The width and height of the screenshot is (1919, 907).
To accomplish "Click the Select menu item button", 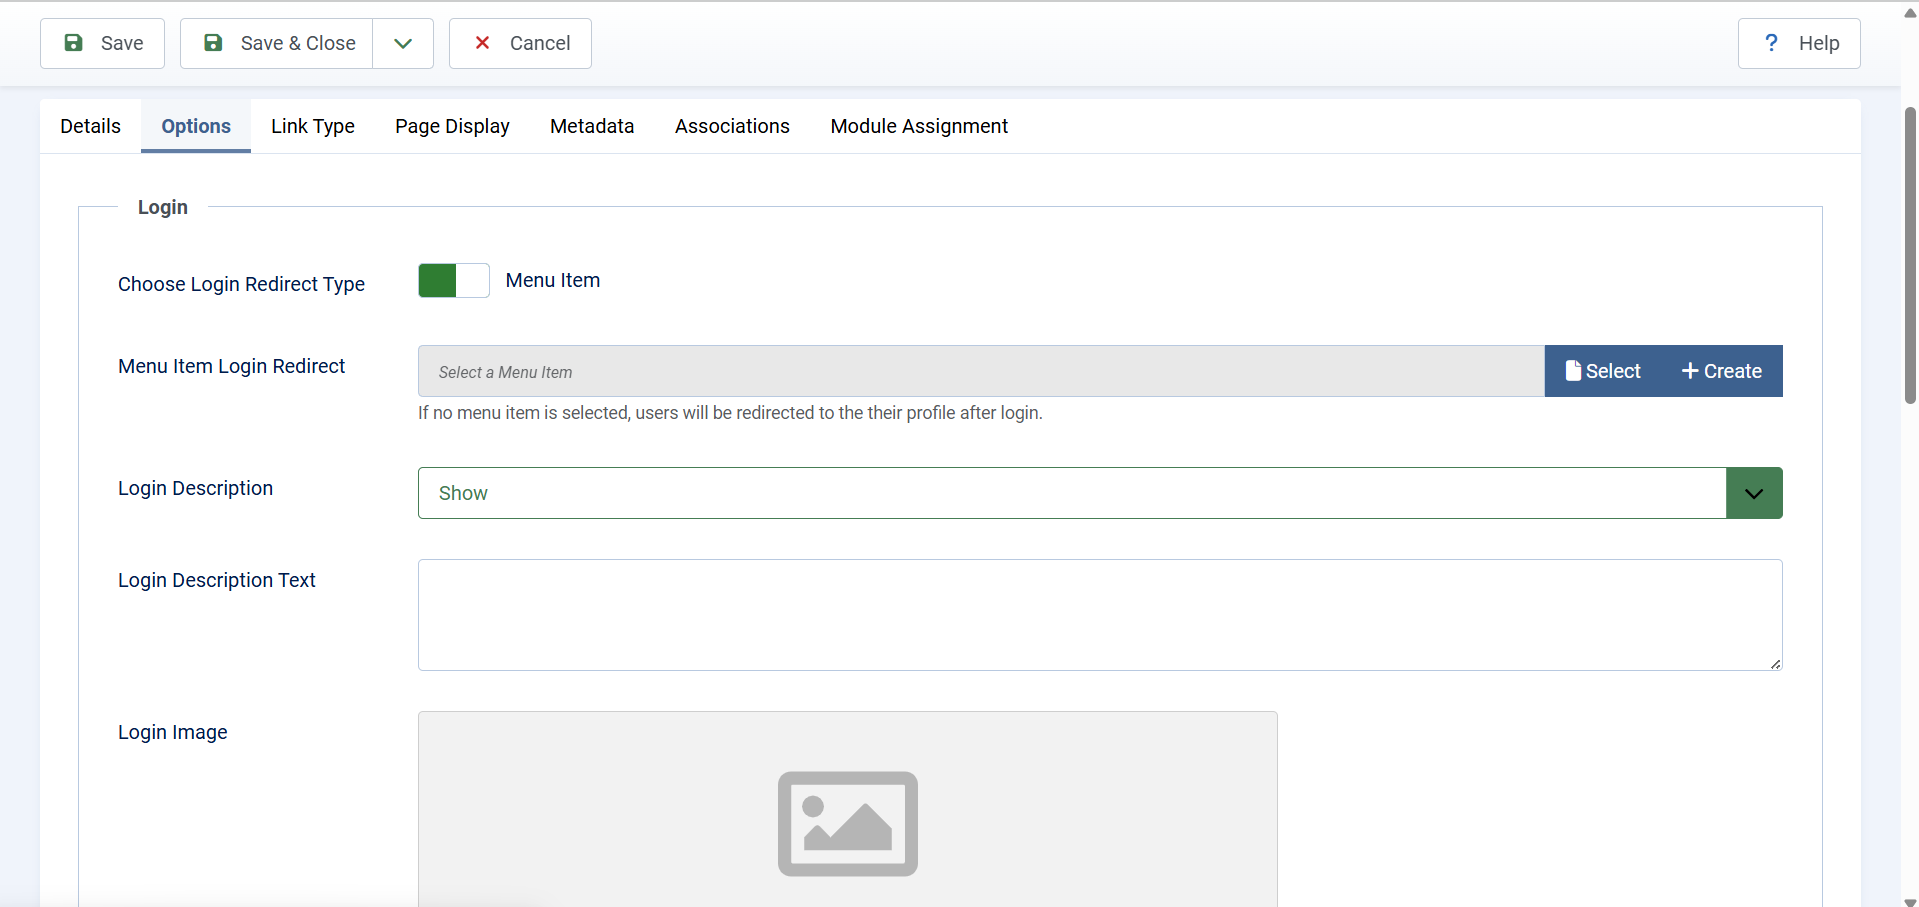I will pyautogui.click(x=1603, y=371).
